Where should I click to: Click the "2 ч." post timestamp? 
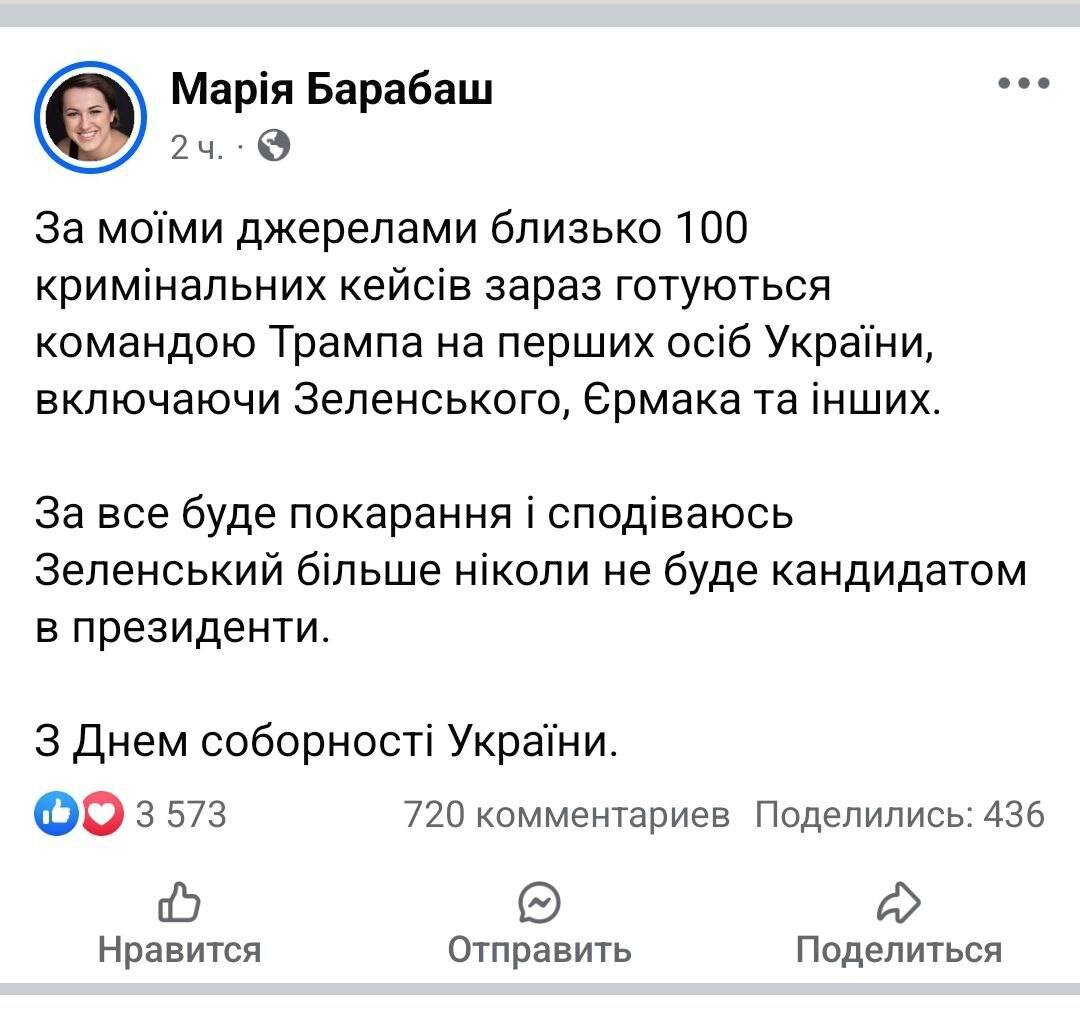pos(193,148)
